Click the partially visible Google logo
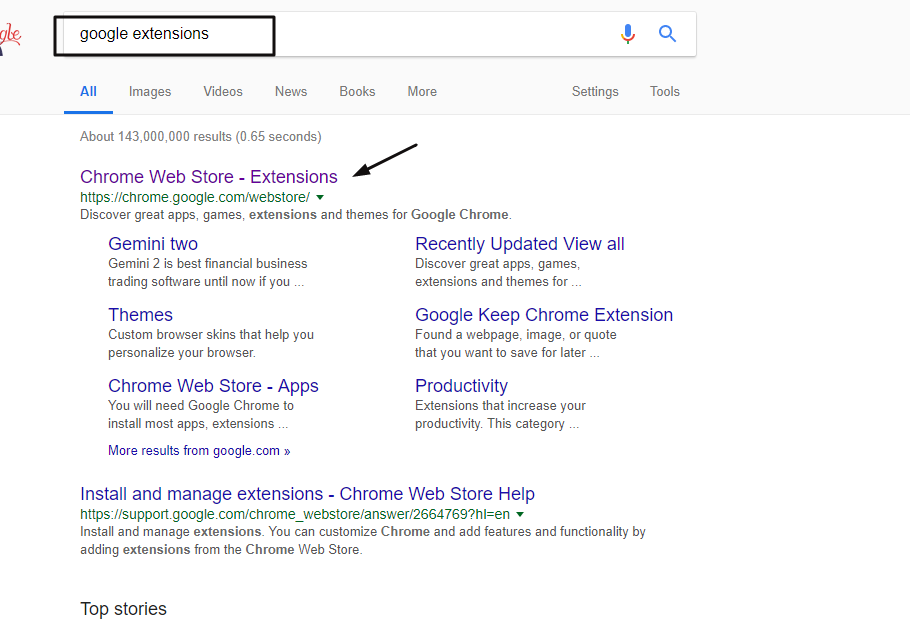 coord(10,37)
